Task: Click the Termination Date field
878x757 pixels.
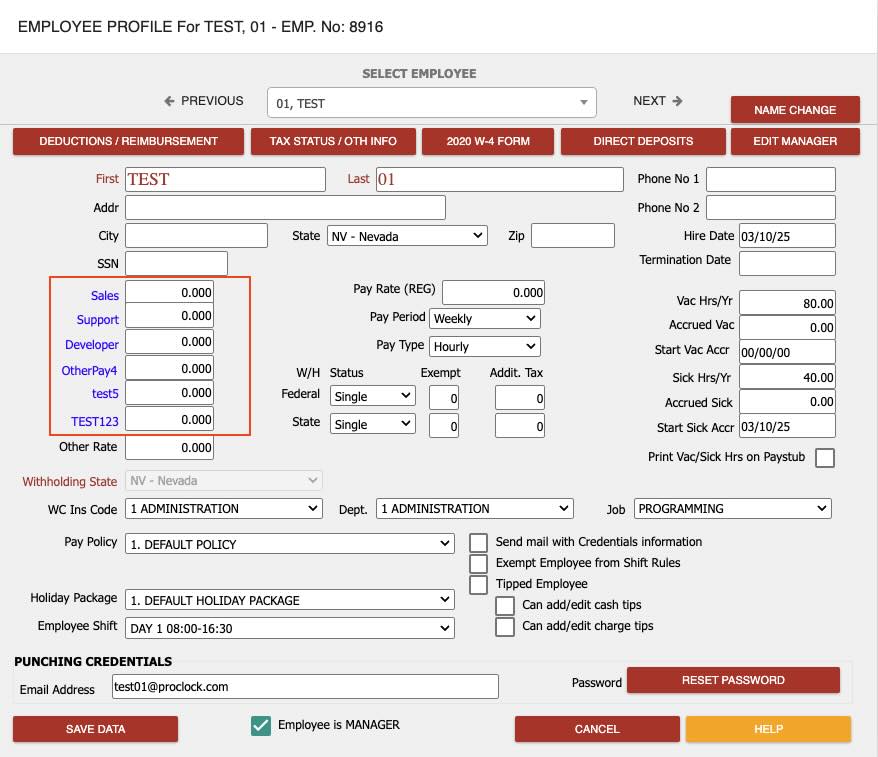Action: [x=787, y=263]
